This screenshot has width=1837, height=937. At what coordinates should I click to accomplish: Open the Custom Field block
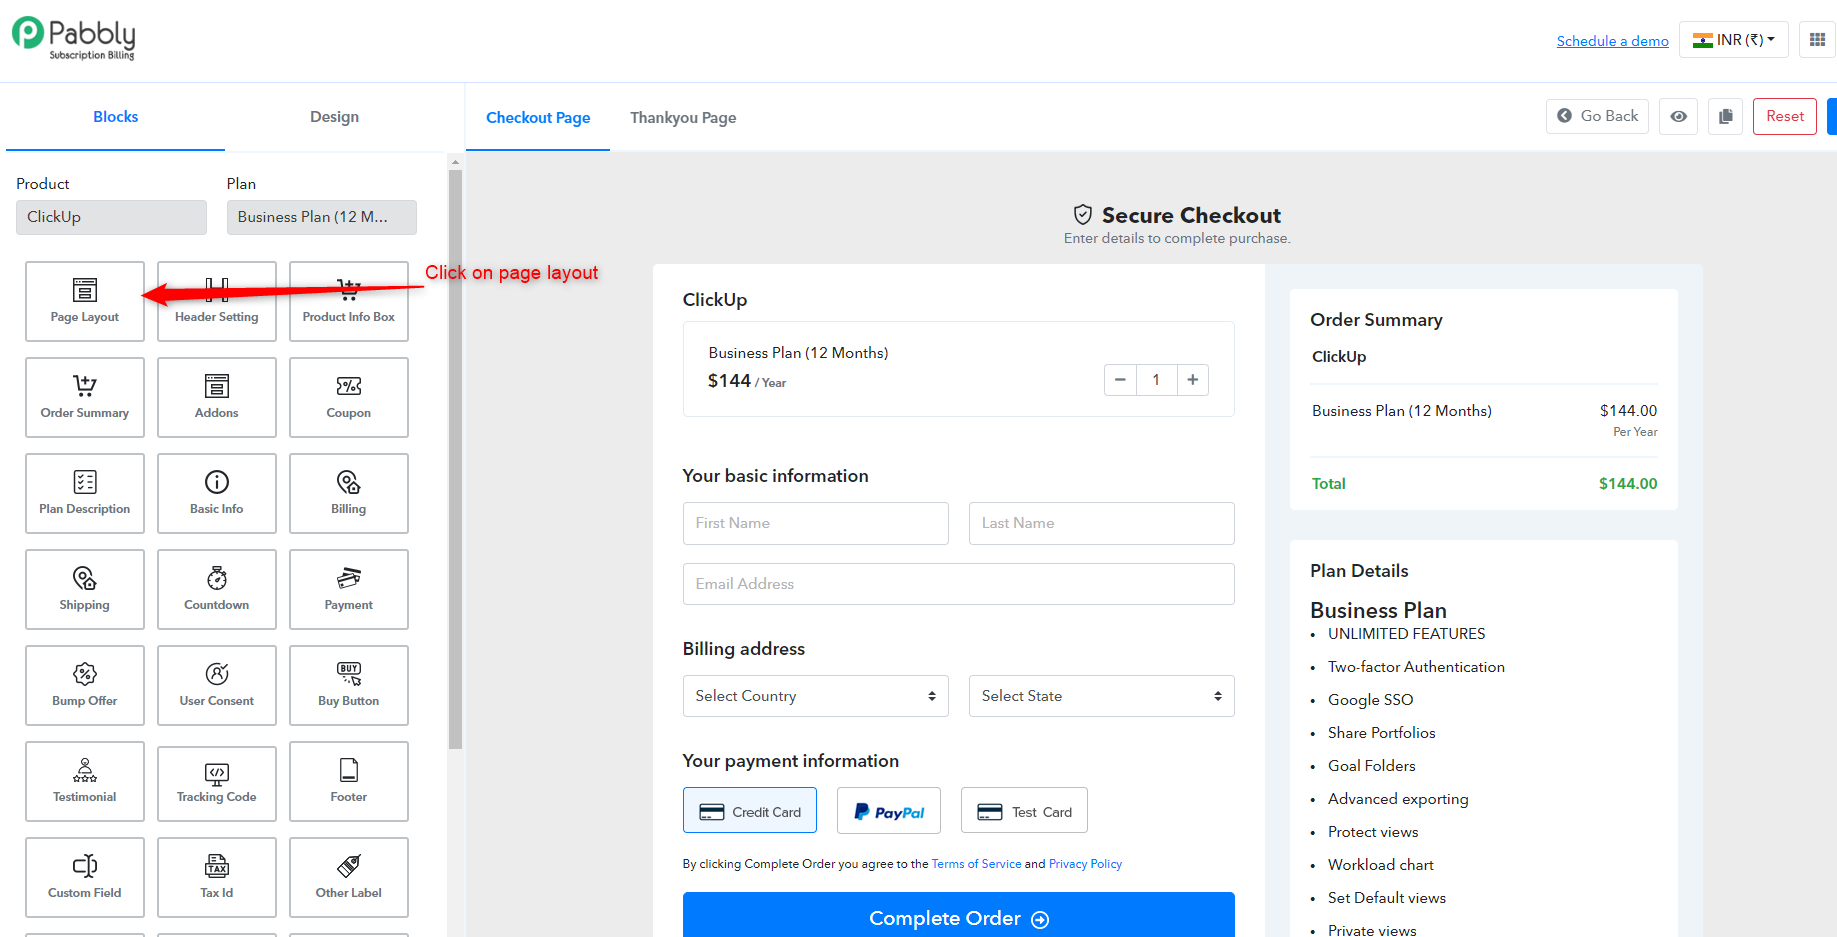click(x=85, y=877)
